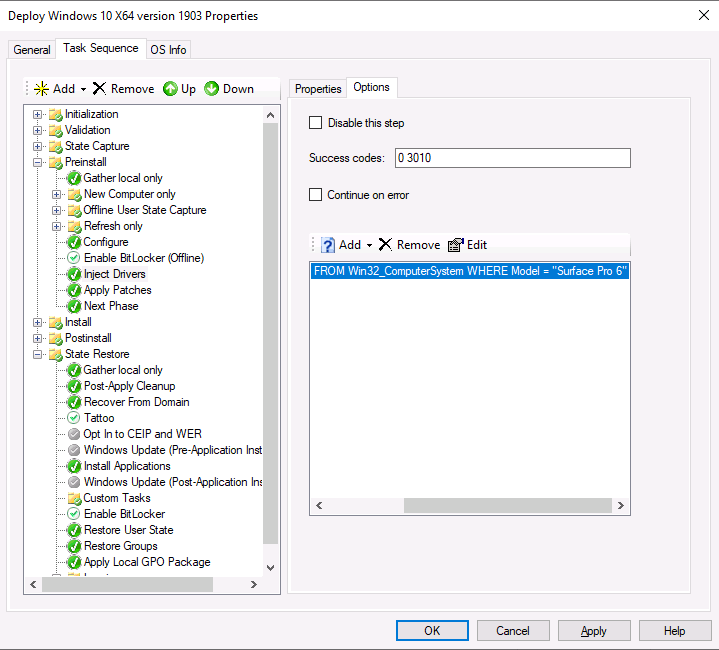Click the check icon beside Enable BitLocker (Offline)
The width and height of the screenshot is (719, 650).
[x=74, y=258]
